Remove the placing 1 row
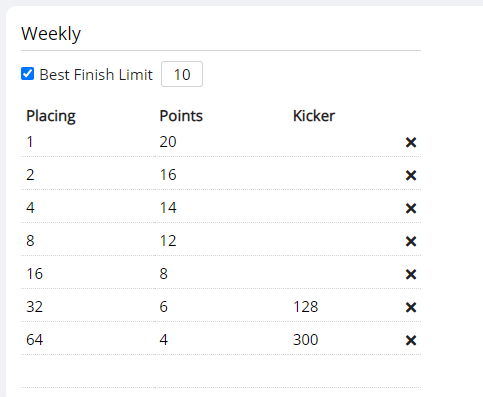 tap(411, 142)
